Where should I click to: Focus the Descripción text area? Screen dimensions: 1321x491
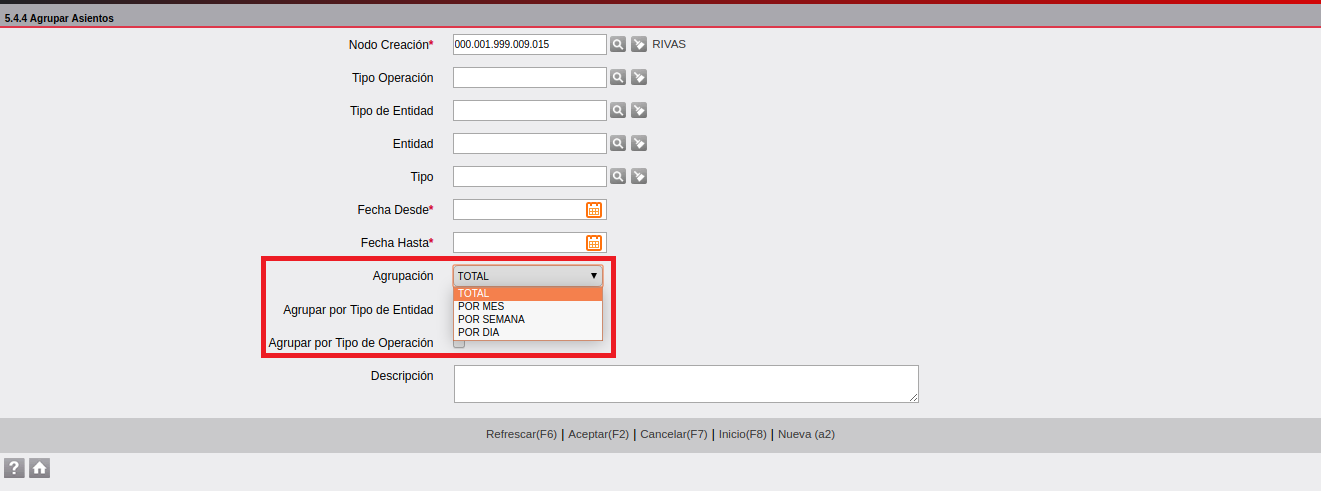[685, 384]
